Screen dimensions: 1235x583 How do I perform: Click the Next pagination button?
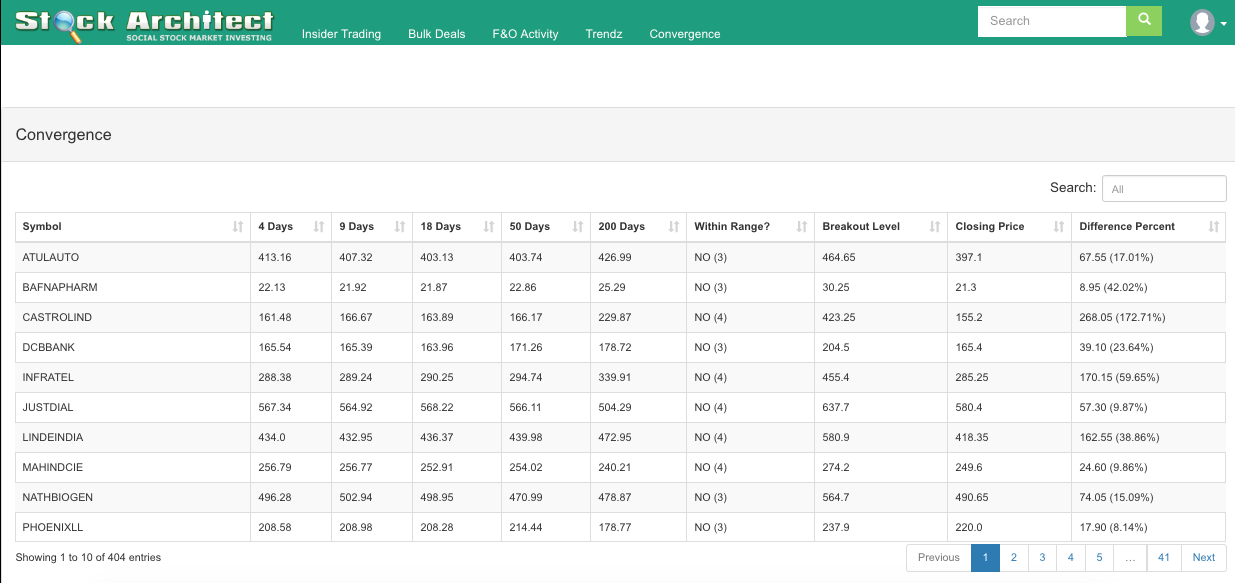pyautogui.click(x=1204, y=558)
